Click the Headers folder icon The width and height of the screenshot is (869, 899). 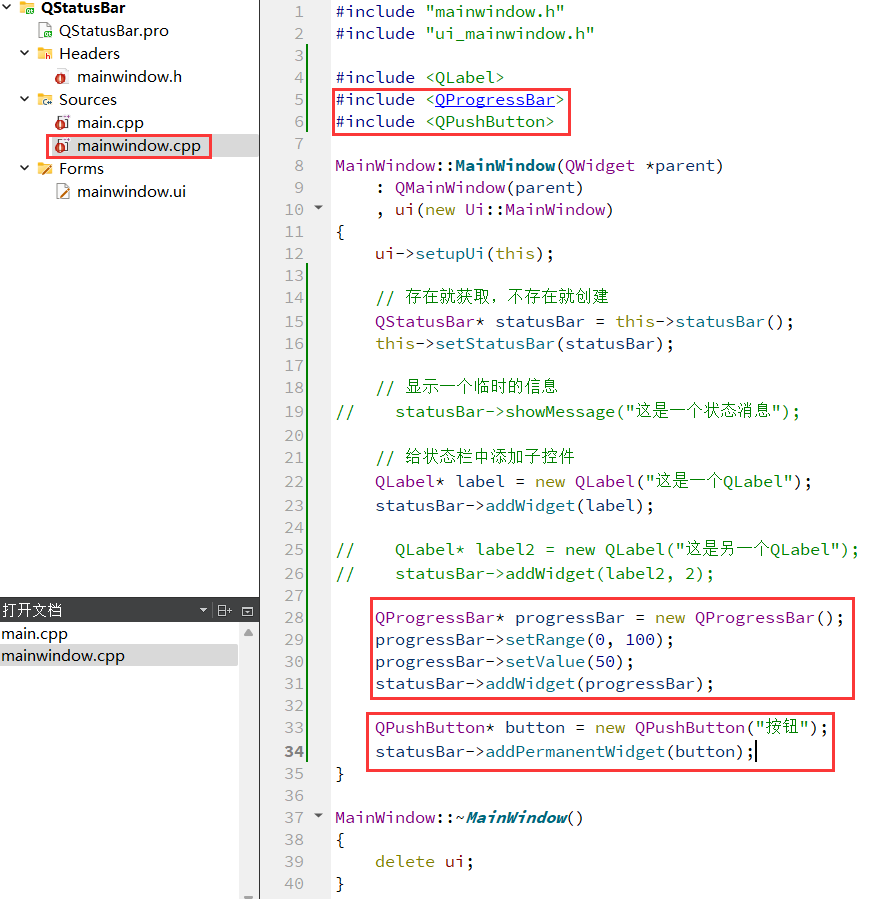[x=45, y=53]
